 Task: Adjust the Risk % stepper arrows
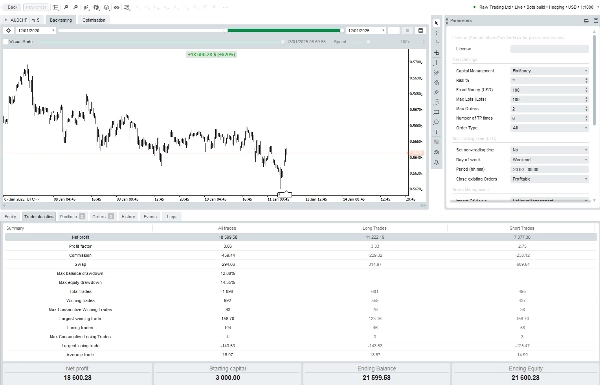(586, 80)
